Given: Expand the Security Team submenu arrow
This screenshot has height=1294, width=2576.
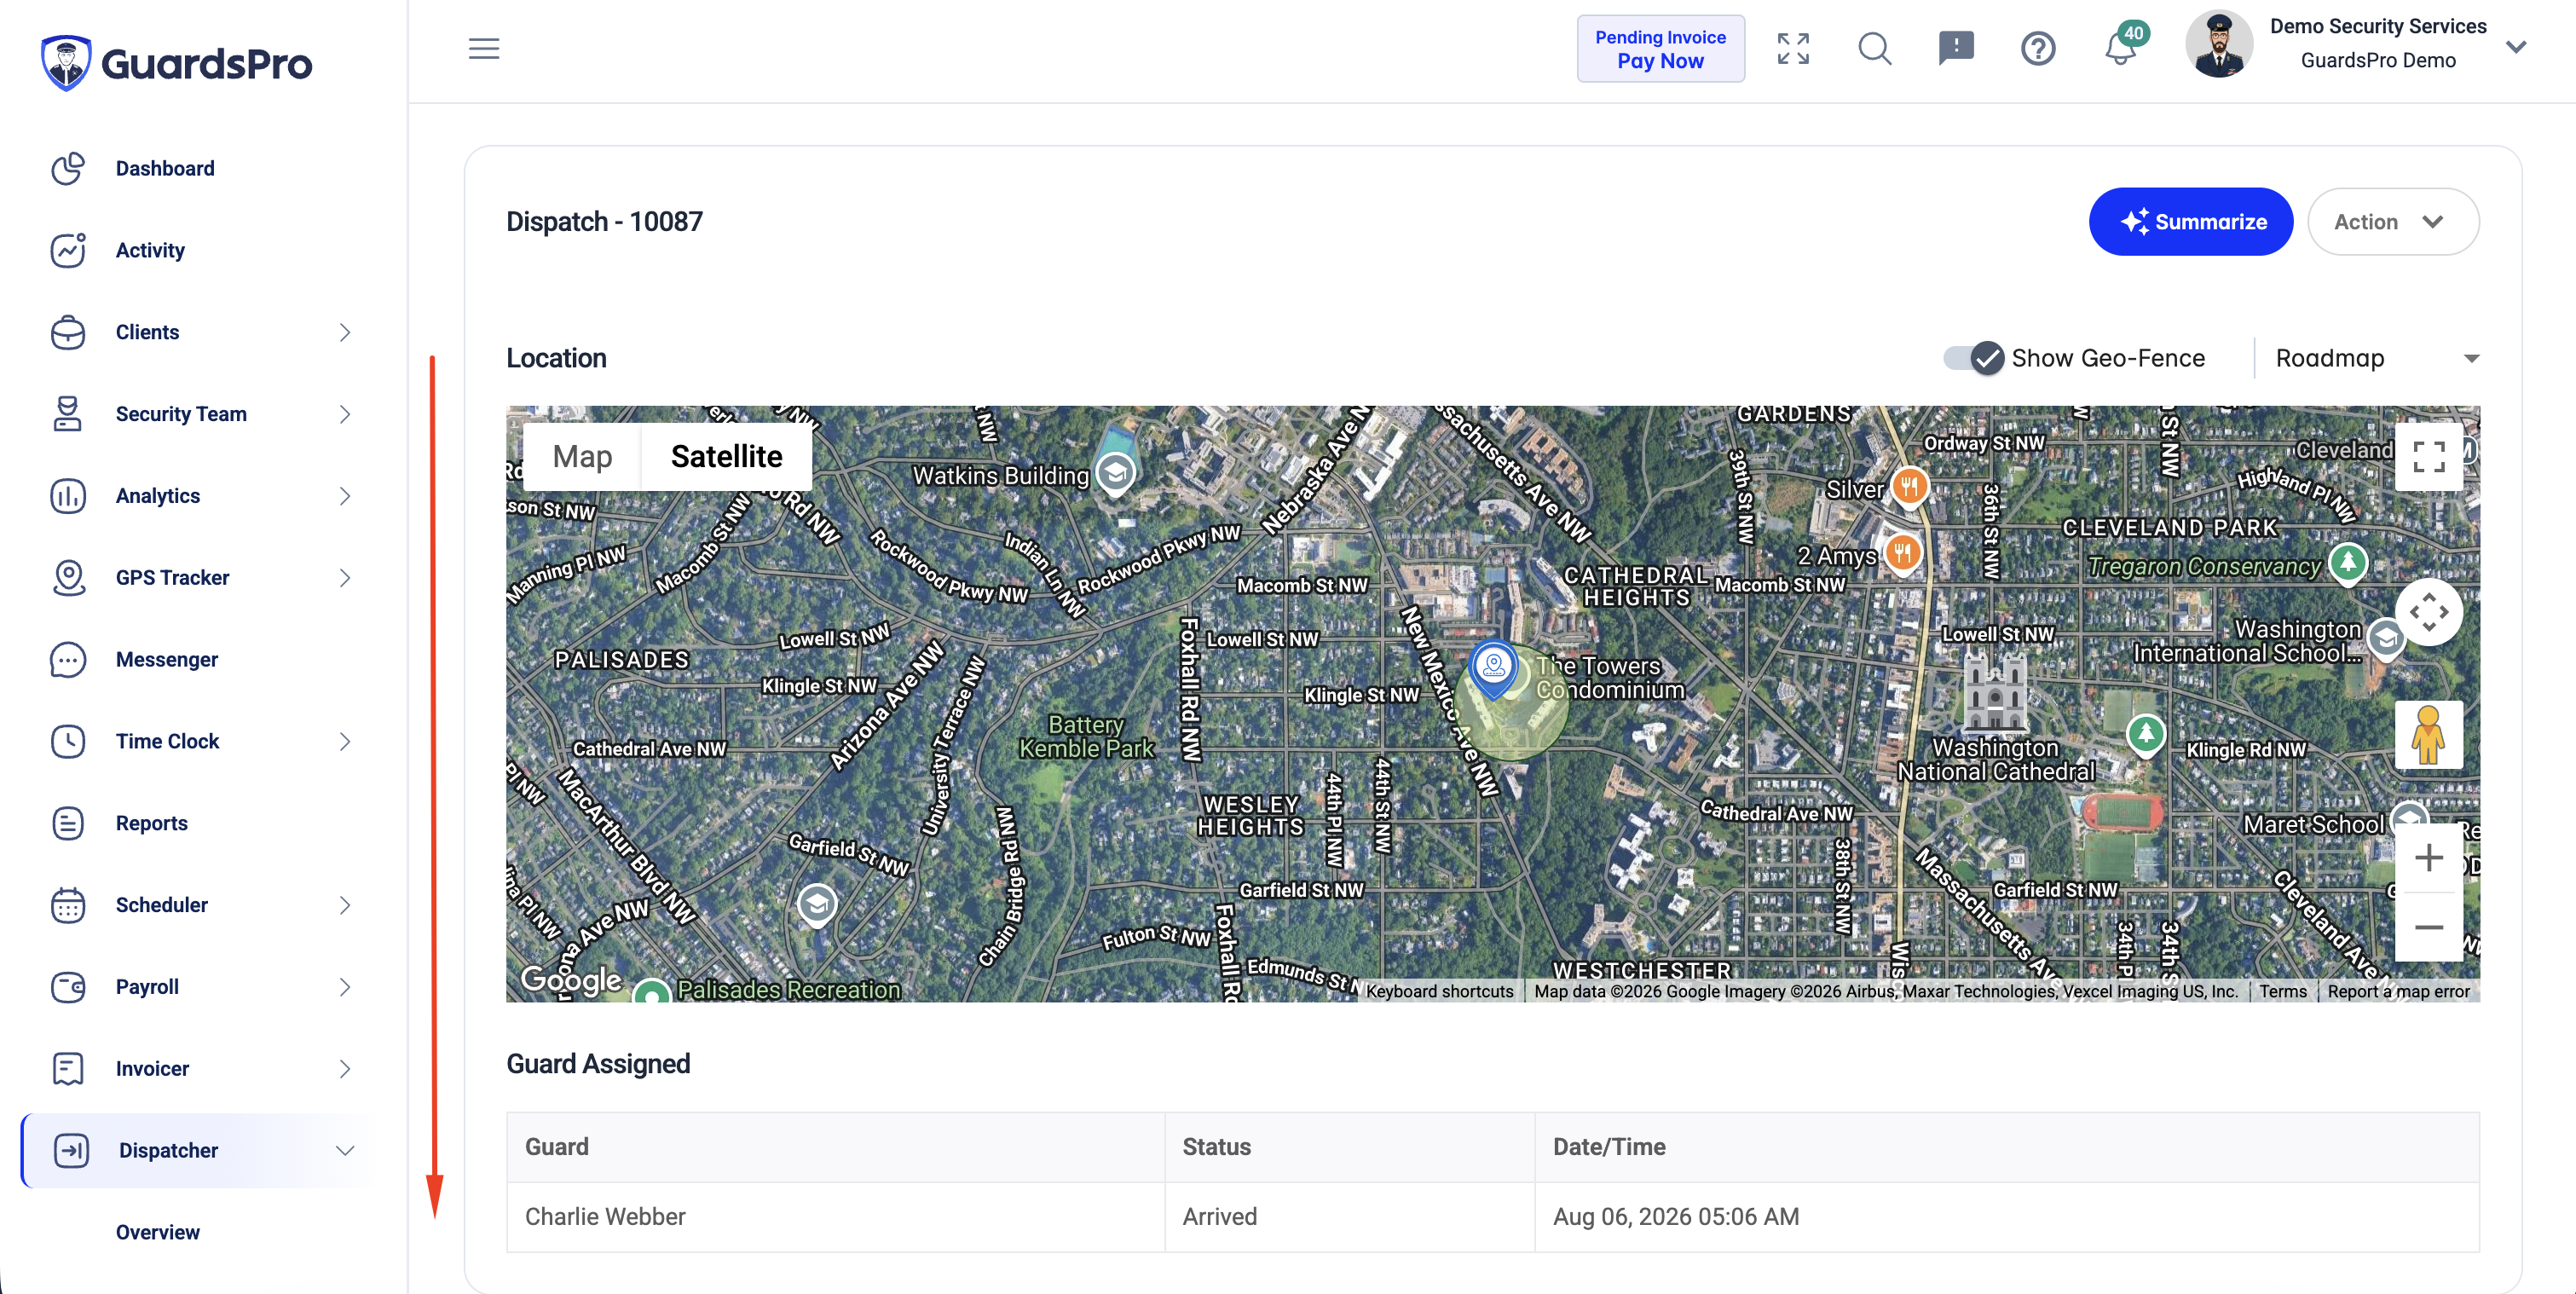Looking at the screenshot, I should (345, 414).
